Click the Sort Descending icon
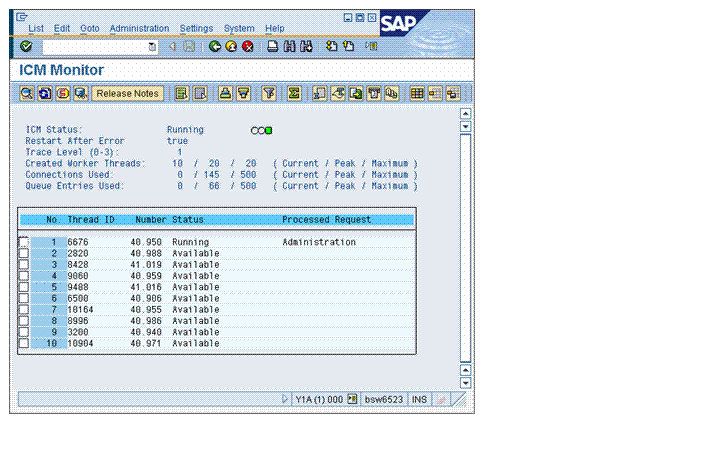The width and height of the screenshot is (720, 455). [243, 94]
